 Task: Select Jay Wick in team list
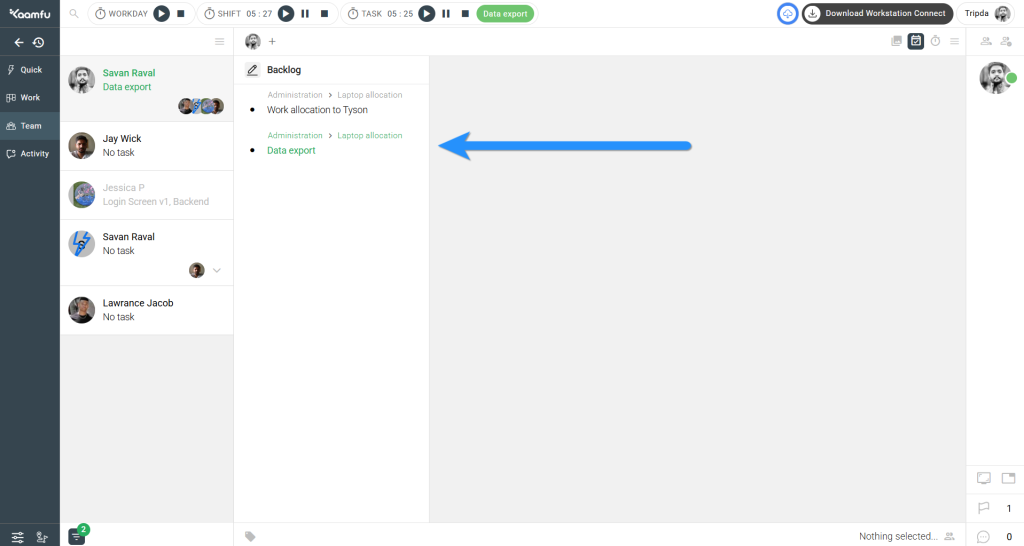click(x=146, y=146)
